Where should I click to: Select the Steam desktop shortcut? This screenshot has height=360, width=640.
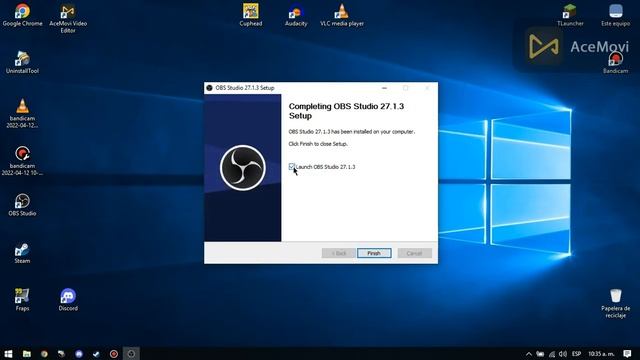pyautogui.click(x=22, y=253)
